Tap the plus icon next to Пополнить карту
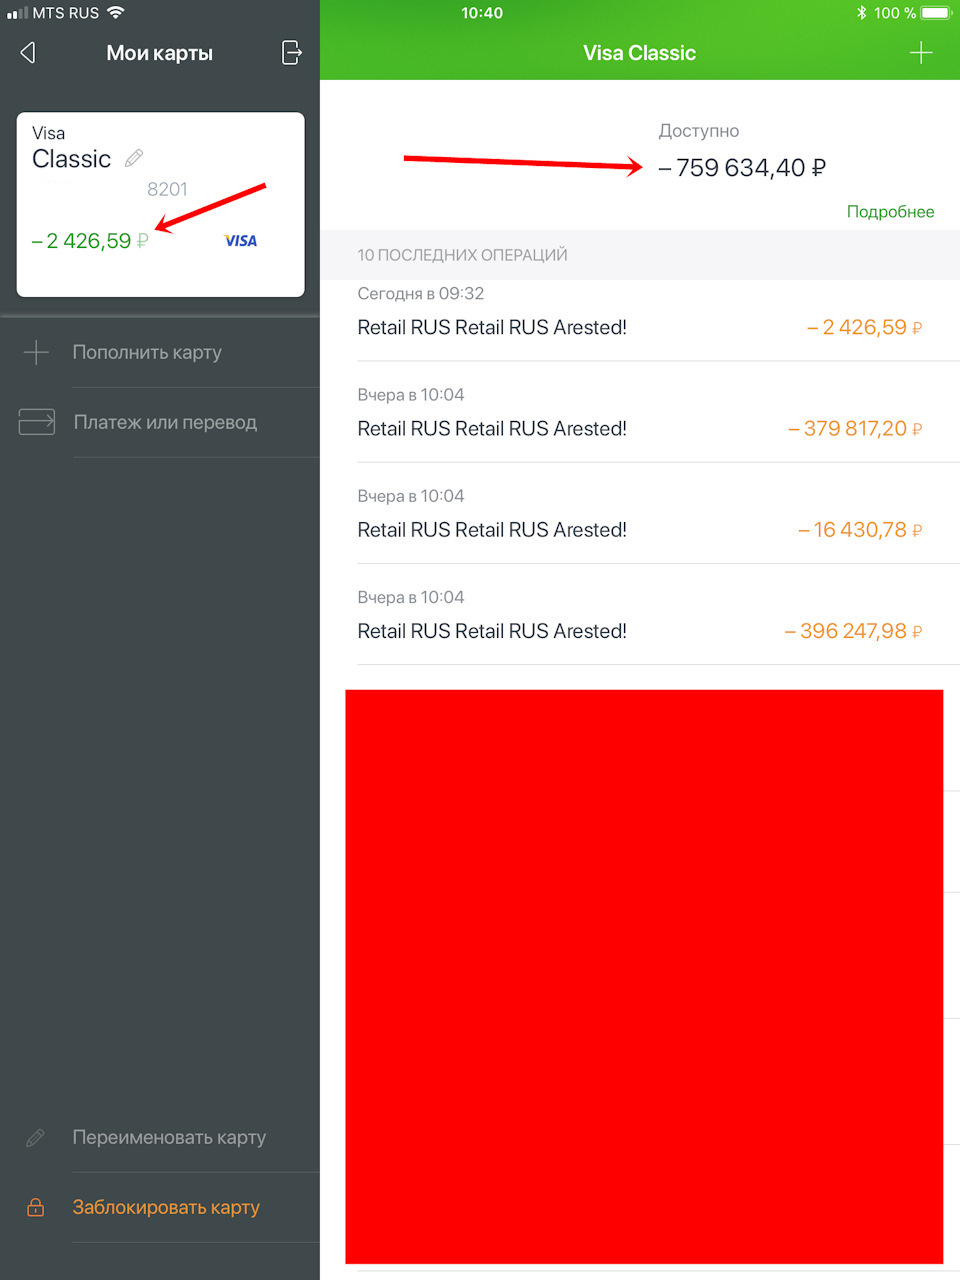Screen dimensions: 960x1280 coord(36,352)
